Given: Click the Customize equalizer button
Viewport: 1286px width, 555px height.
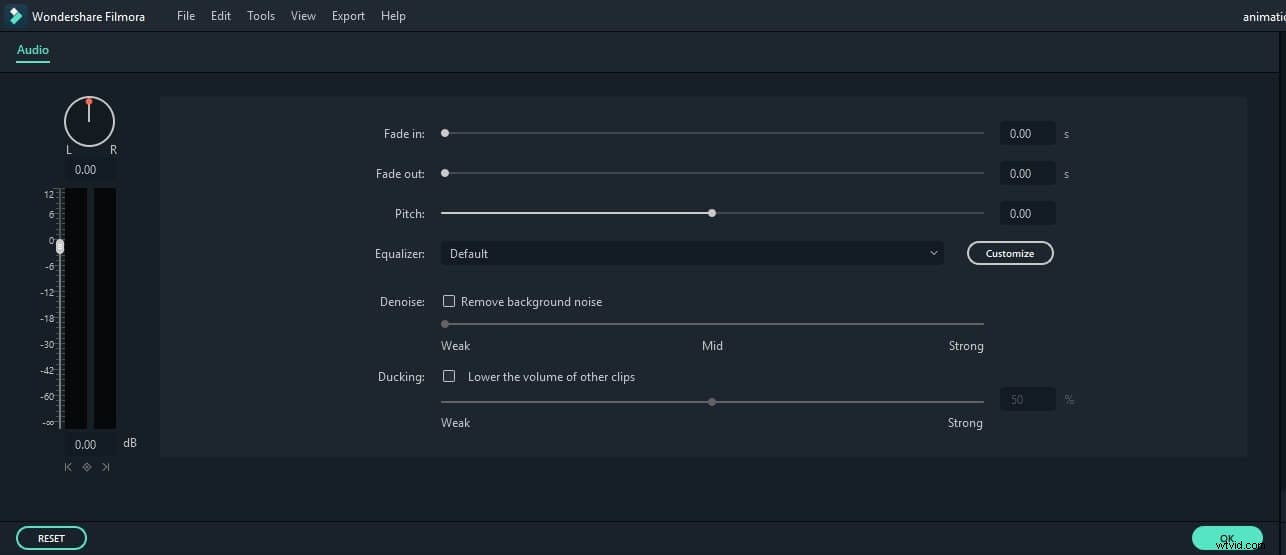Looking at the screenshot, I should 1010,254.
